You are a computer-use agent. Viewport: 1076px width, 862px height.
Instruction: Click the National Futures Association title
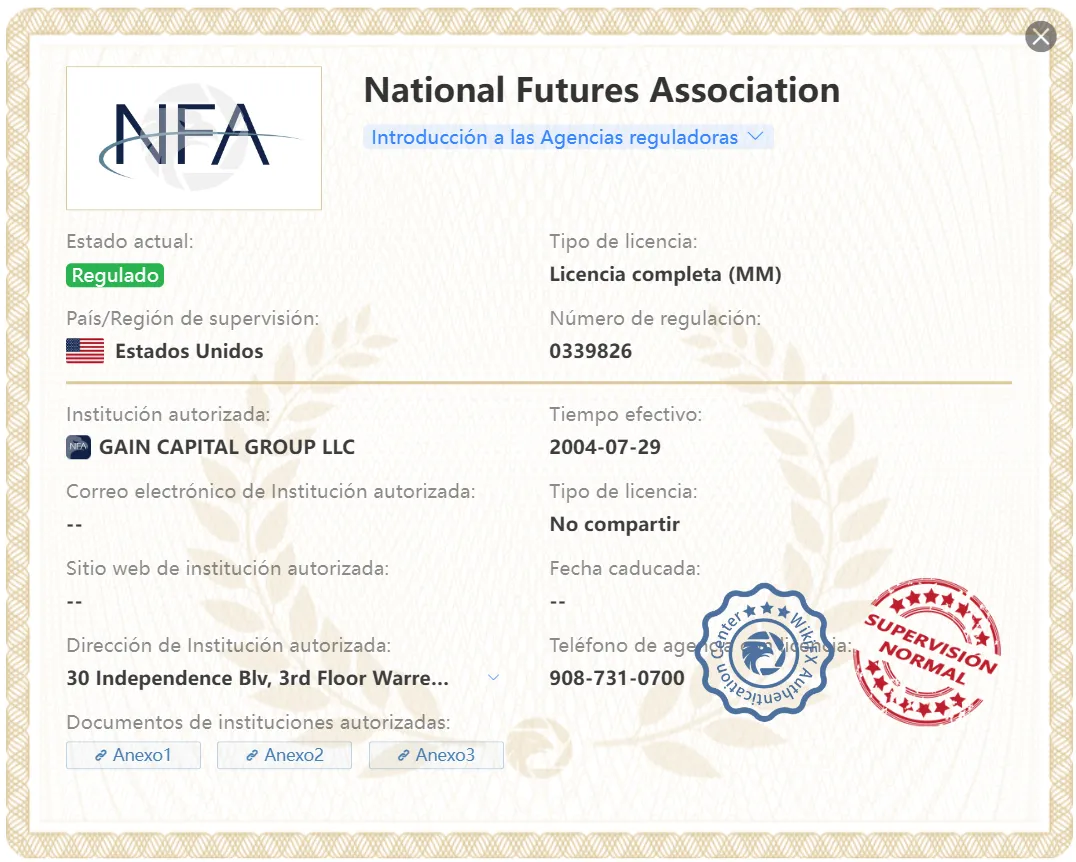click(602, 90)
